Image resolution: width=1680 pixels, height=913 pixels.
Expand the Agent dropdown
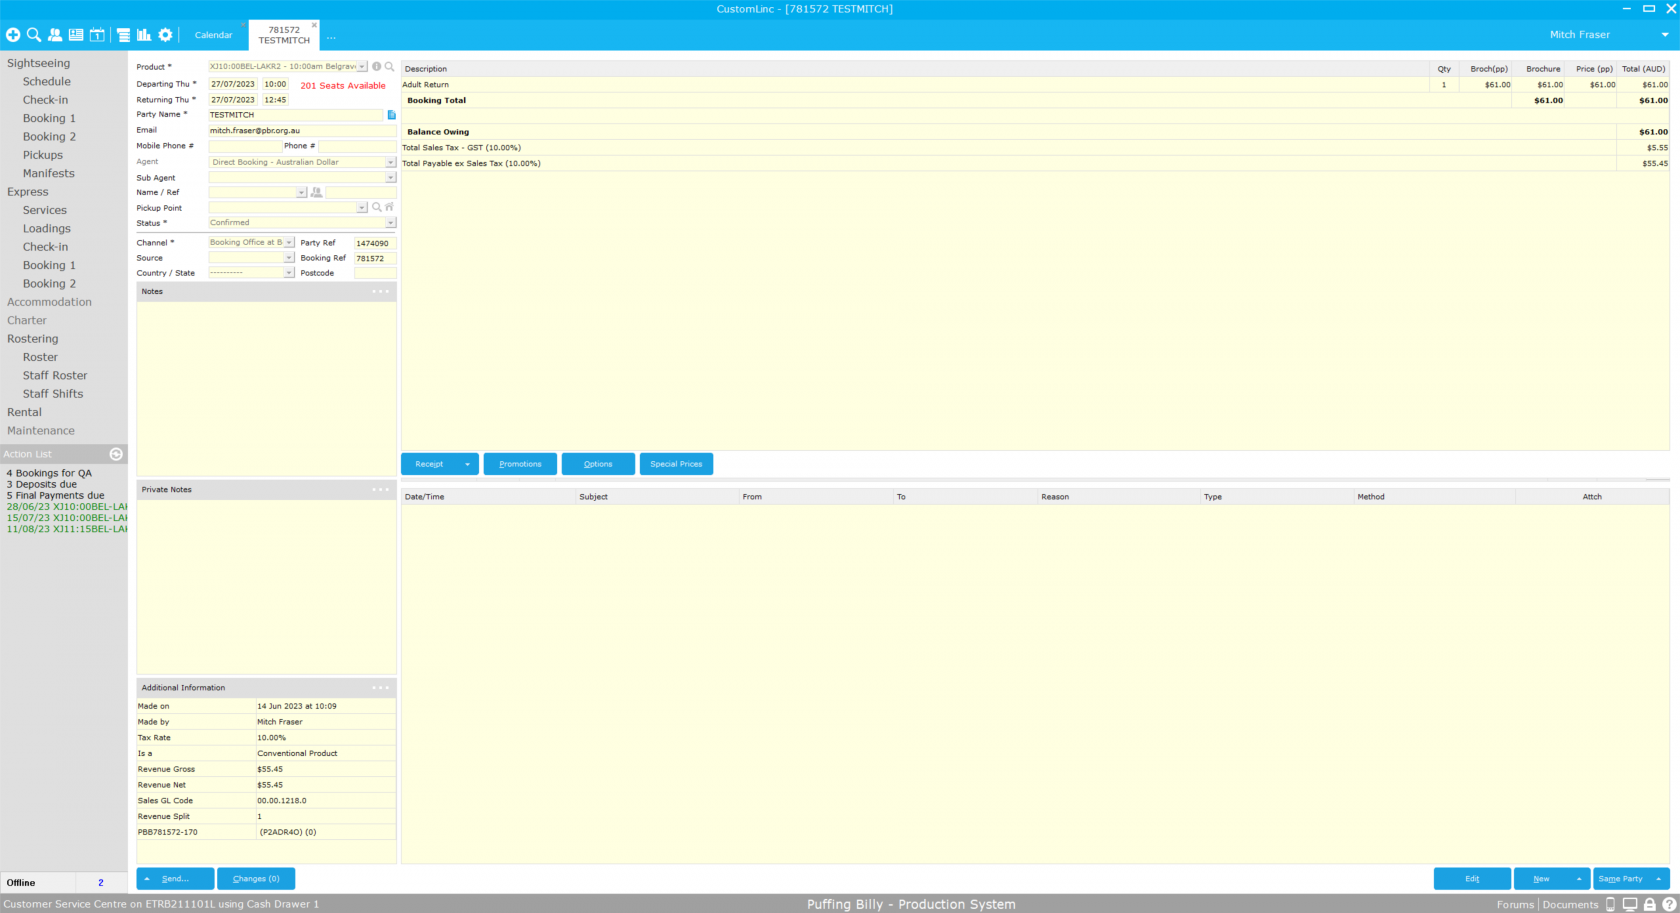pos(390,162)
